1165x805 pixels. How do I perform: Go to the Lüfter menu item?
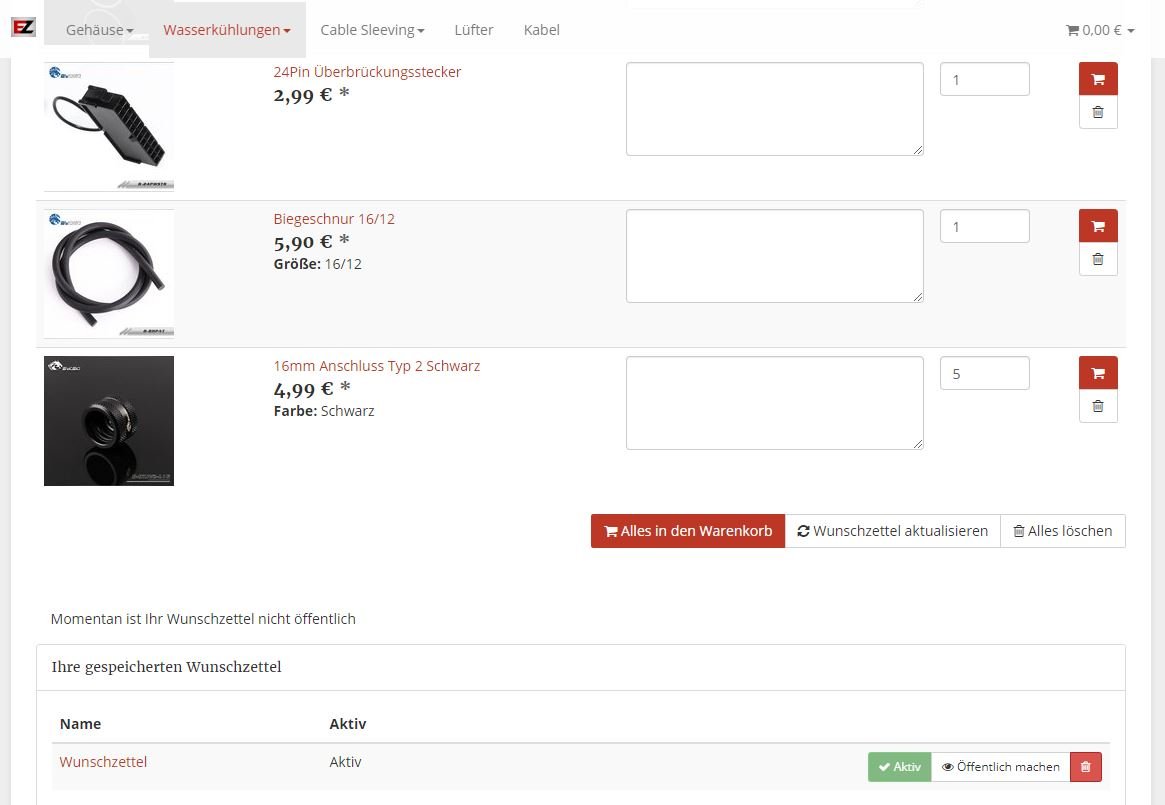[473, 30]
